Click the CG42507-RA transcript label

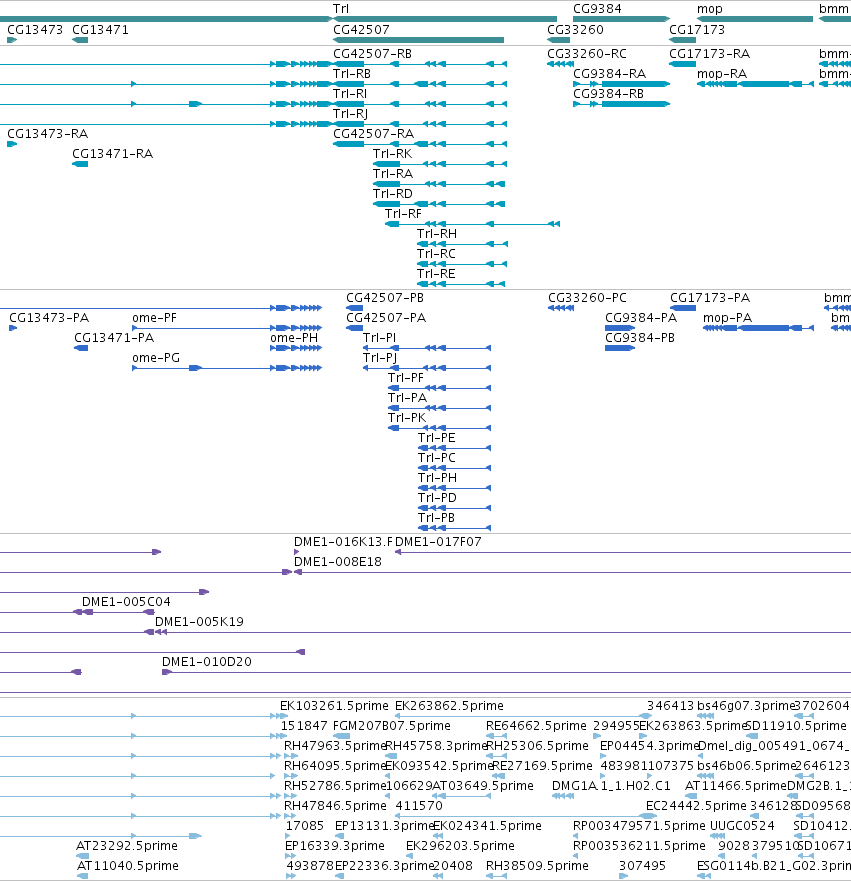coord(374,133)
